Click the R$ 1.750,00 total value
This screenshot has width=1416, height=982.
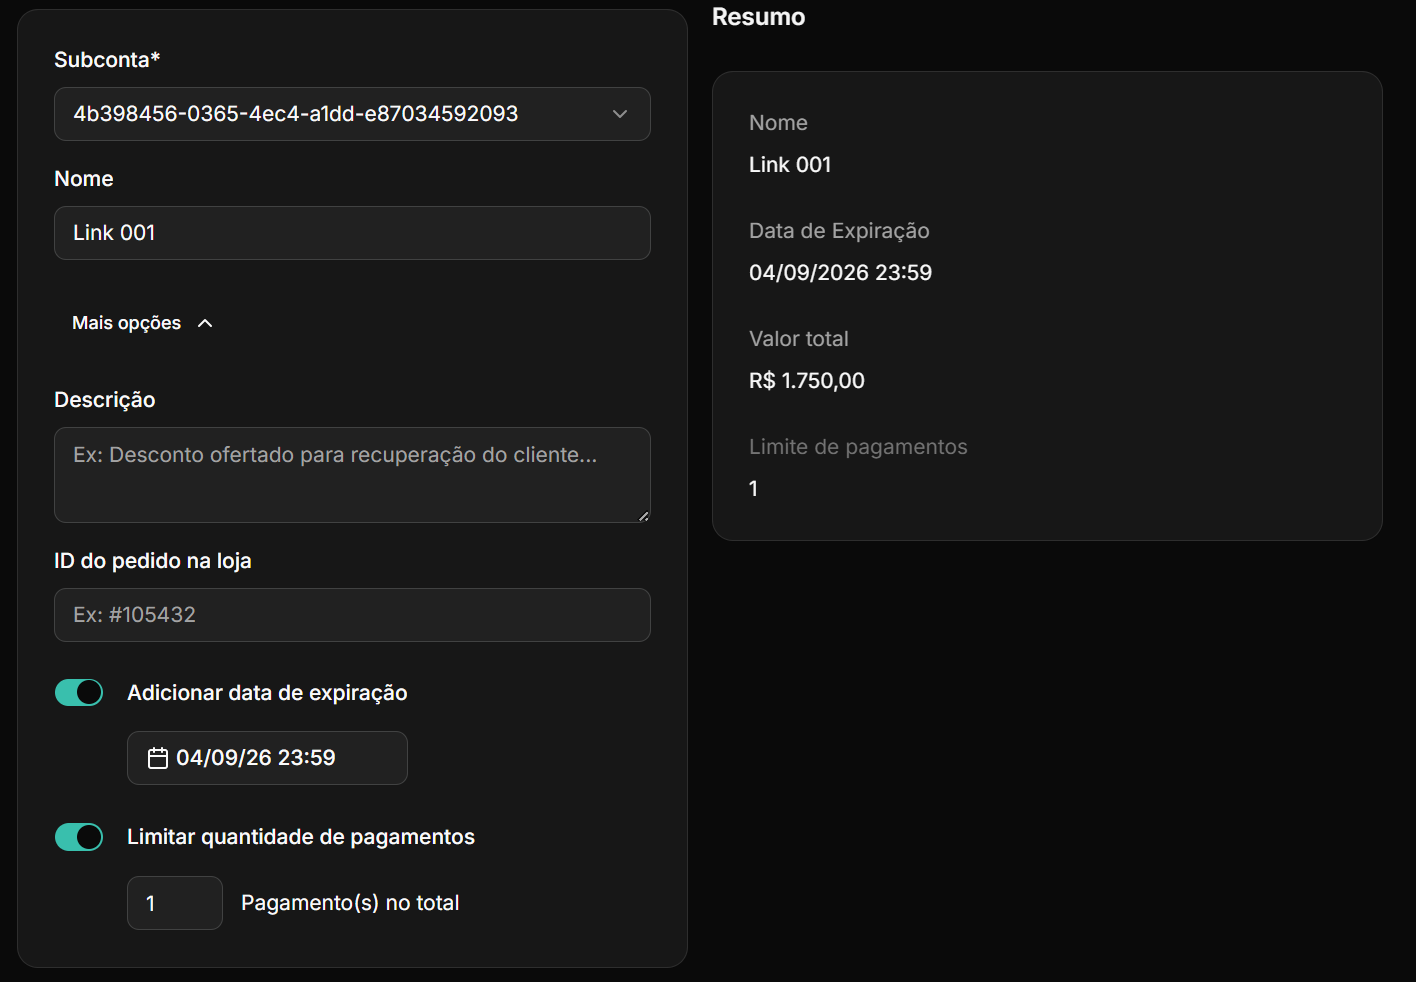point(807,381)
